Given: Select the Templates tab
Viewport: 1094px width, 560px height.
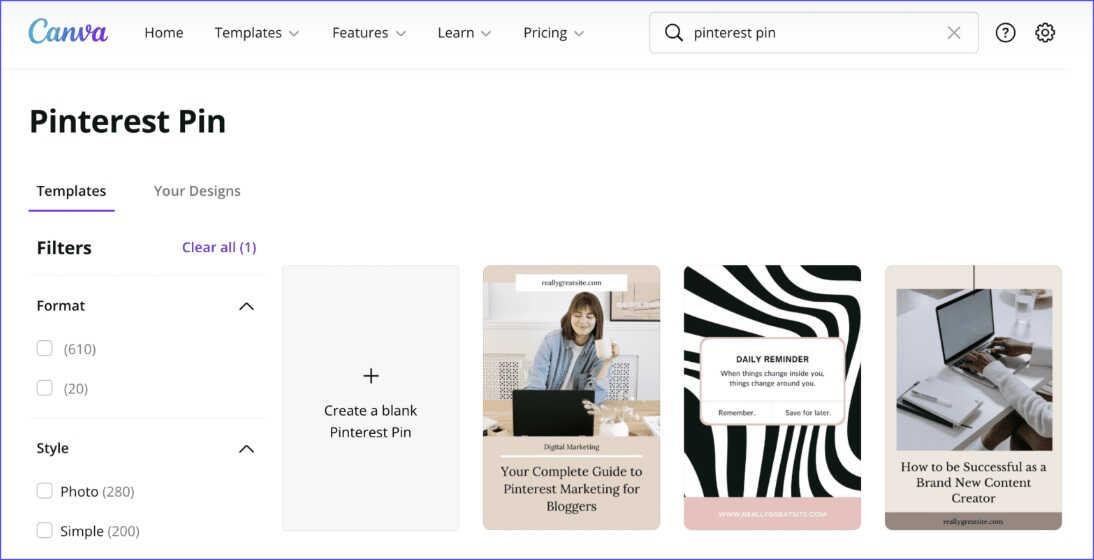Looking at the screenshot, I should coord(71,191).
